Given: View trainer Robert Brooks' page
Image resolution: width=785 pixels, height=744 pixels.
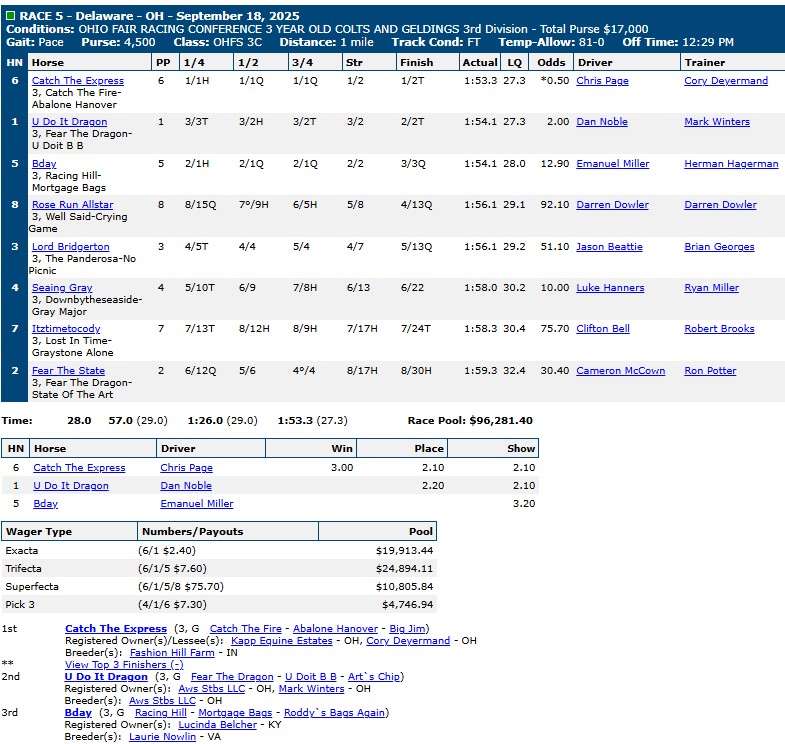Looking at the screenshot, I should click(719, 329).
